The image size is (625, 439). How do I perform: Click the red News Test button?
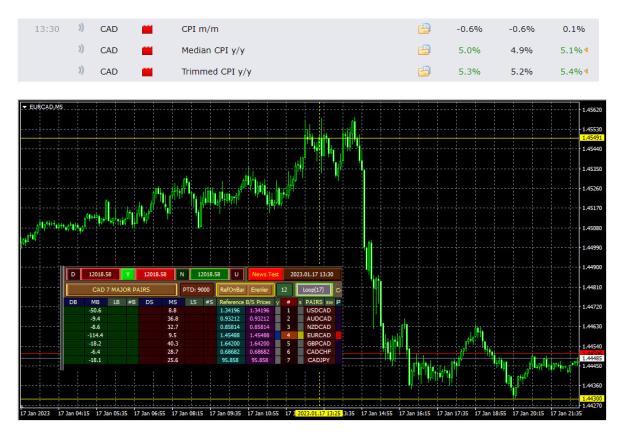coord(265,274)
